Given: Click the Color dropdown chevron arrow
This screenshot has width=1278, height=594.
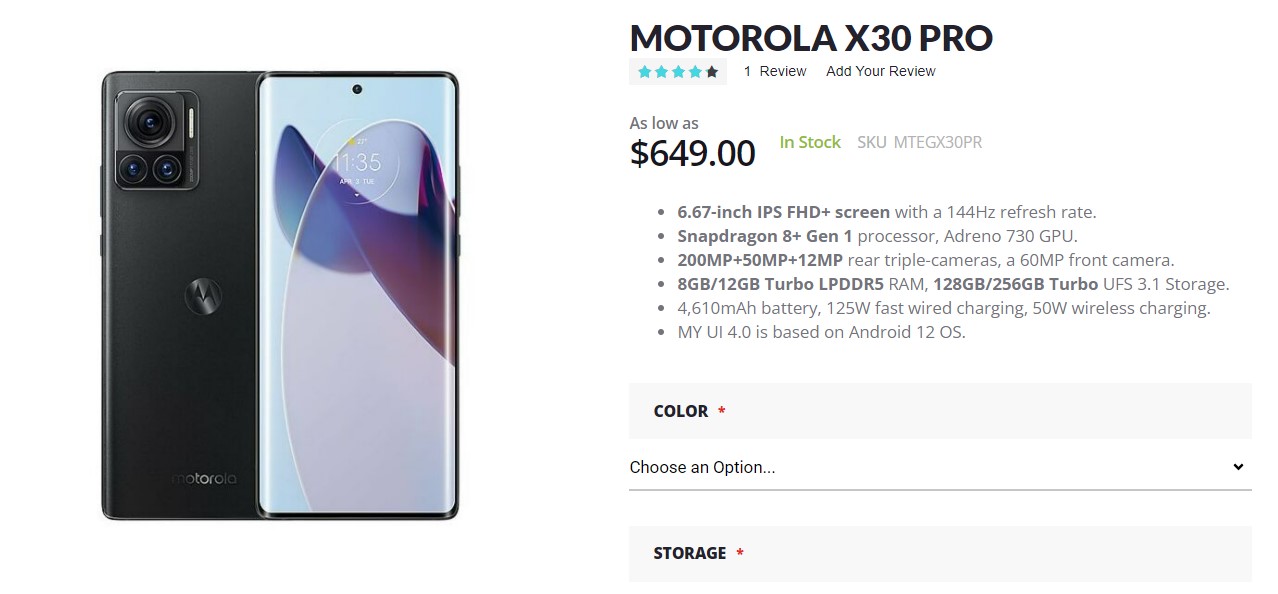Looking at the screenshot, I should pyautogui.click(x=1238, y=467).
